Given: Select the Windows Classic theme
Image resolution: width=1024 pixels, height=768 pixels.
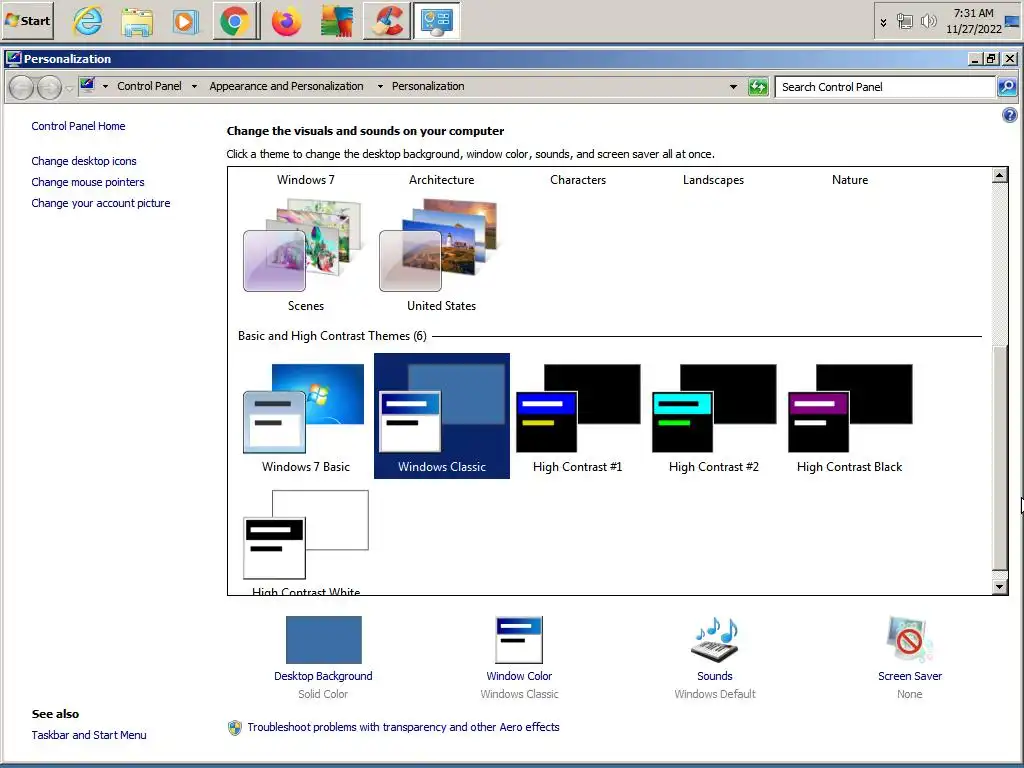Looking at the screenshot, I should pyautogui.click(x=441, y=416).
